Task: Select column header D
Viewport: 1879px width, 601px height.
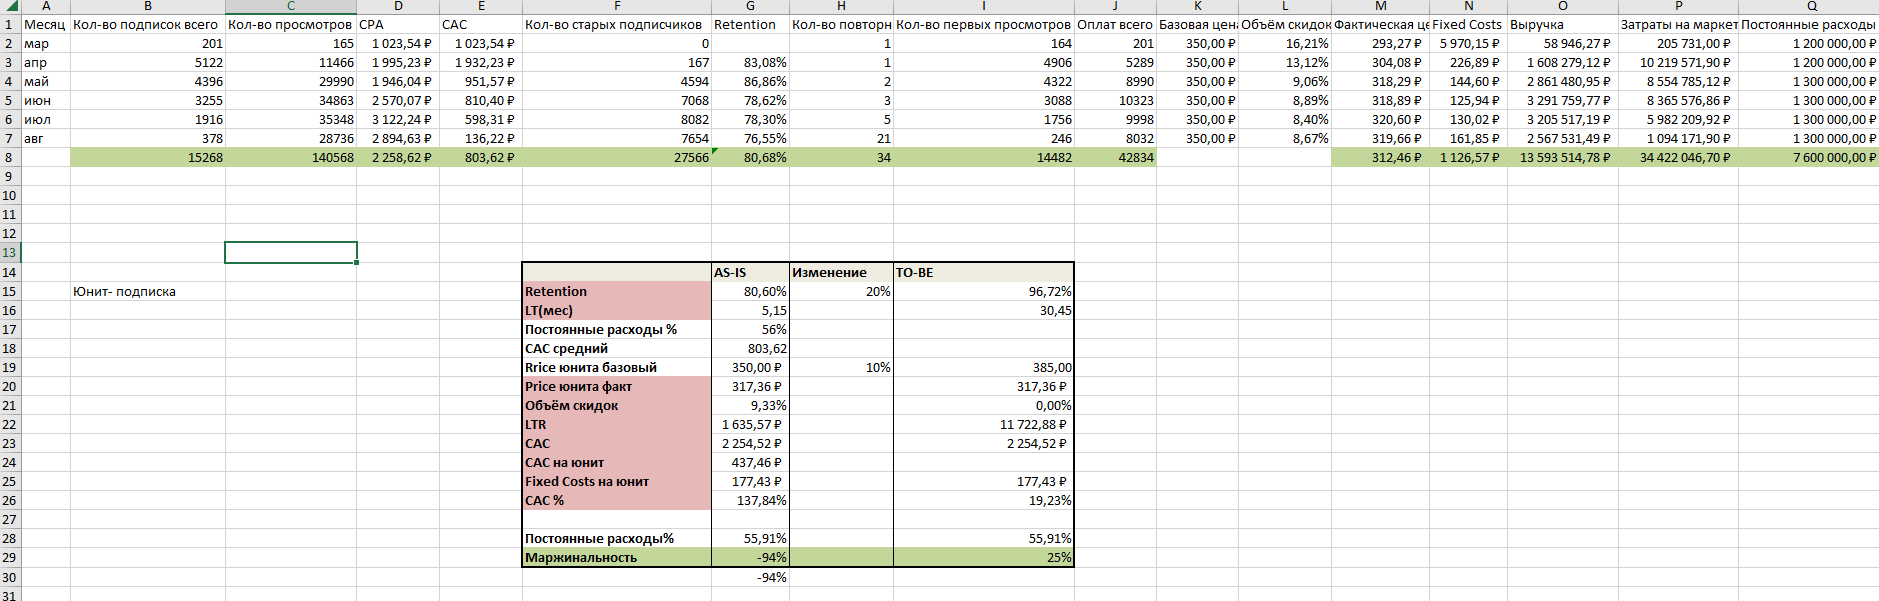Action: point(398,6)
